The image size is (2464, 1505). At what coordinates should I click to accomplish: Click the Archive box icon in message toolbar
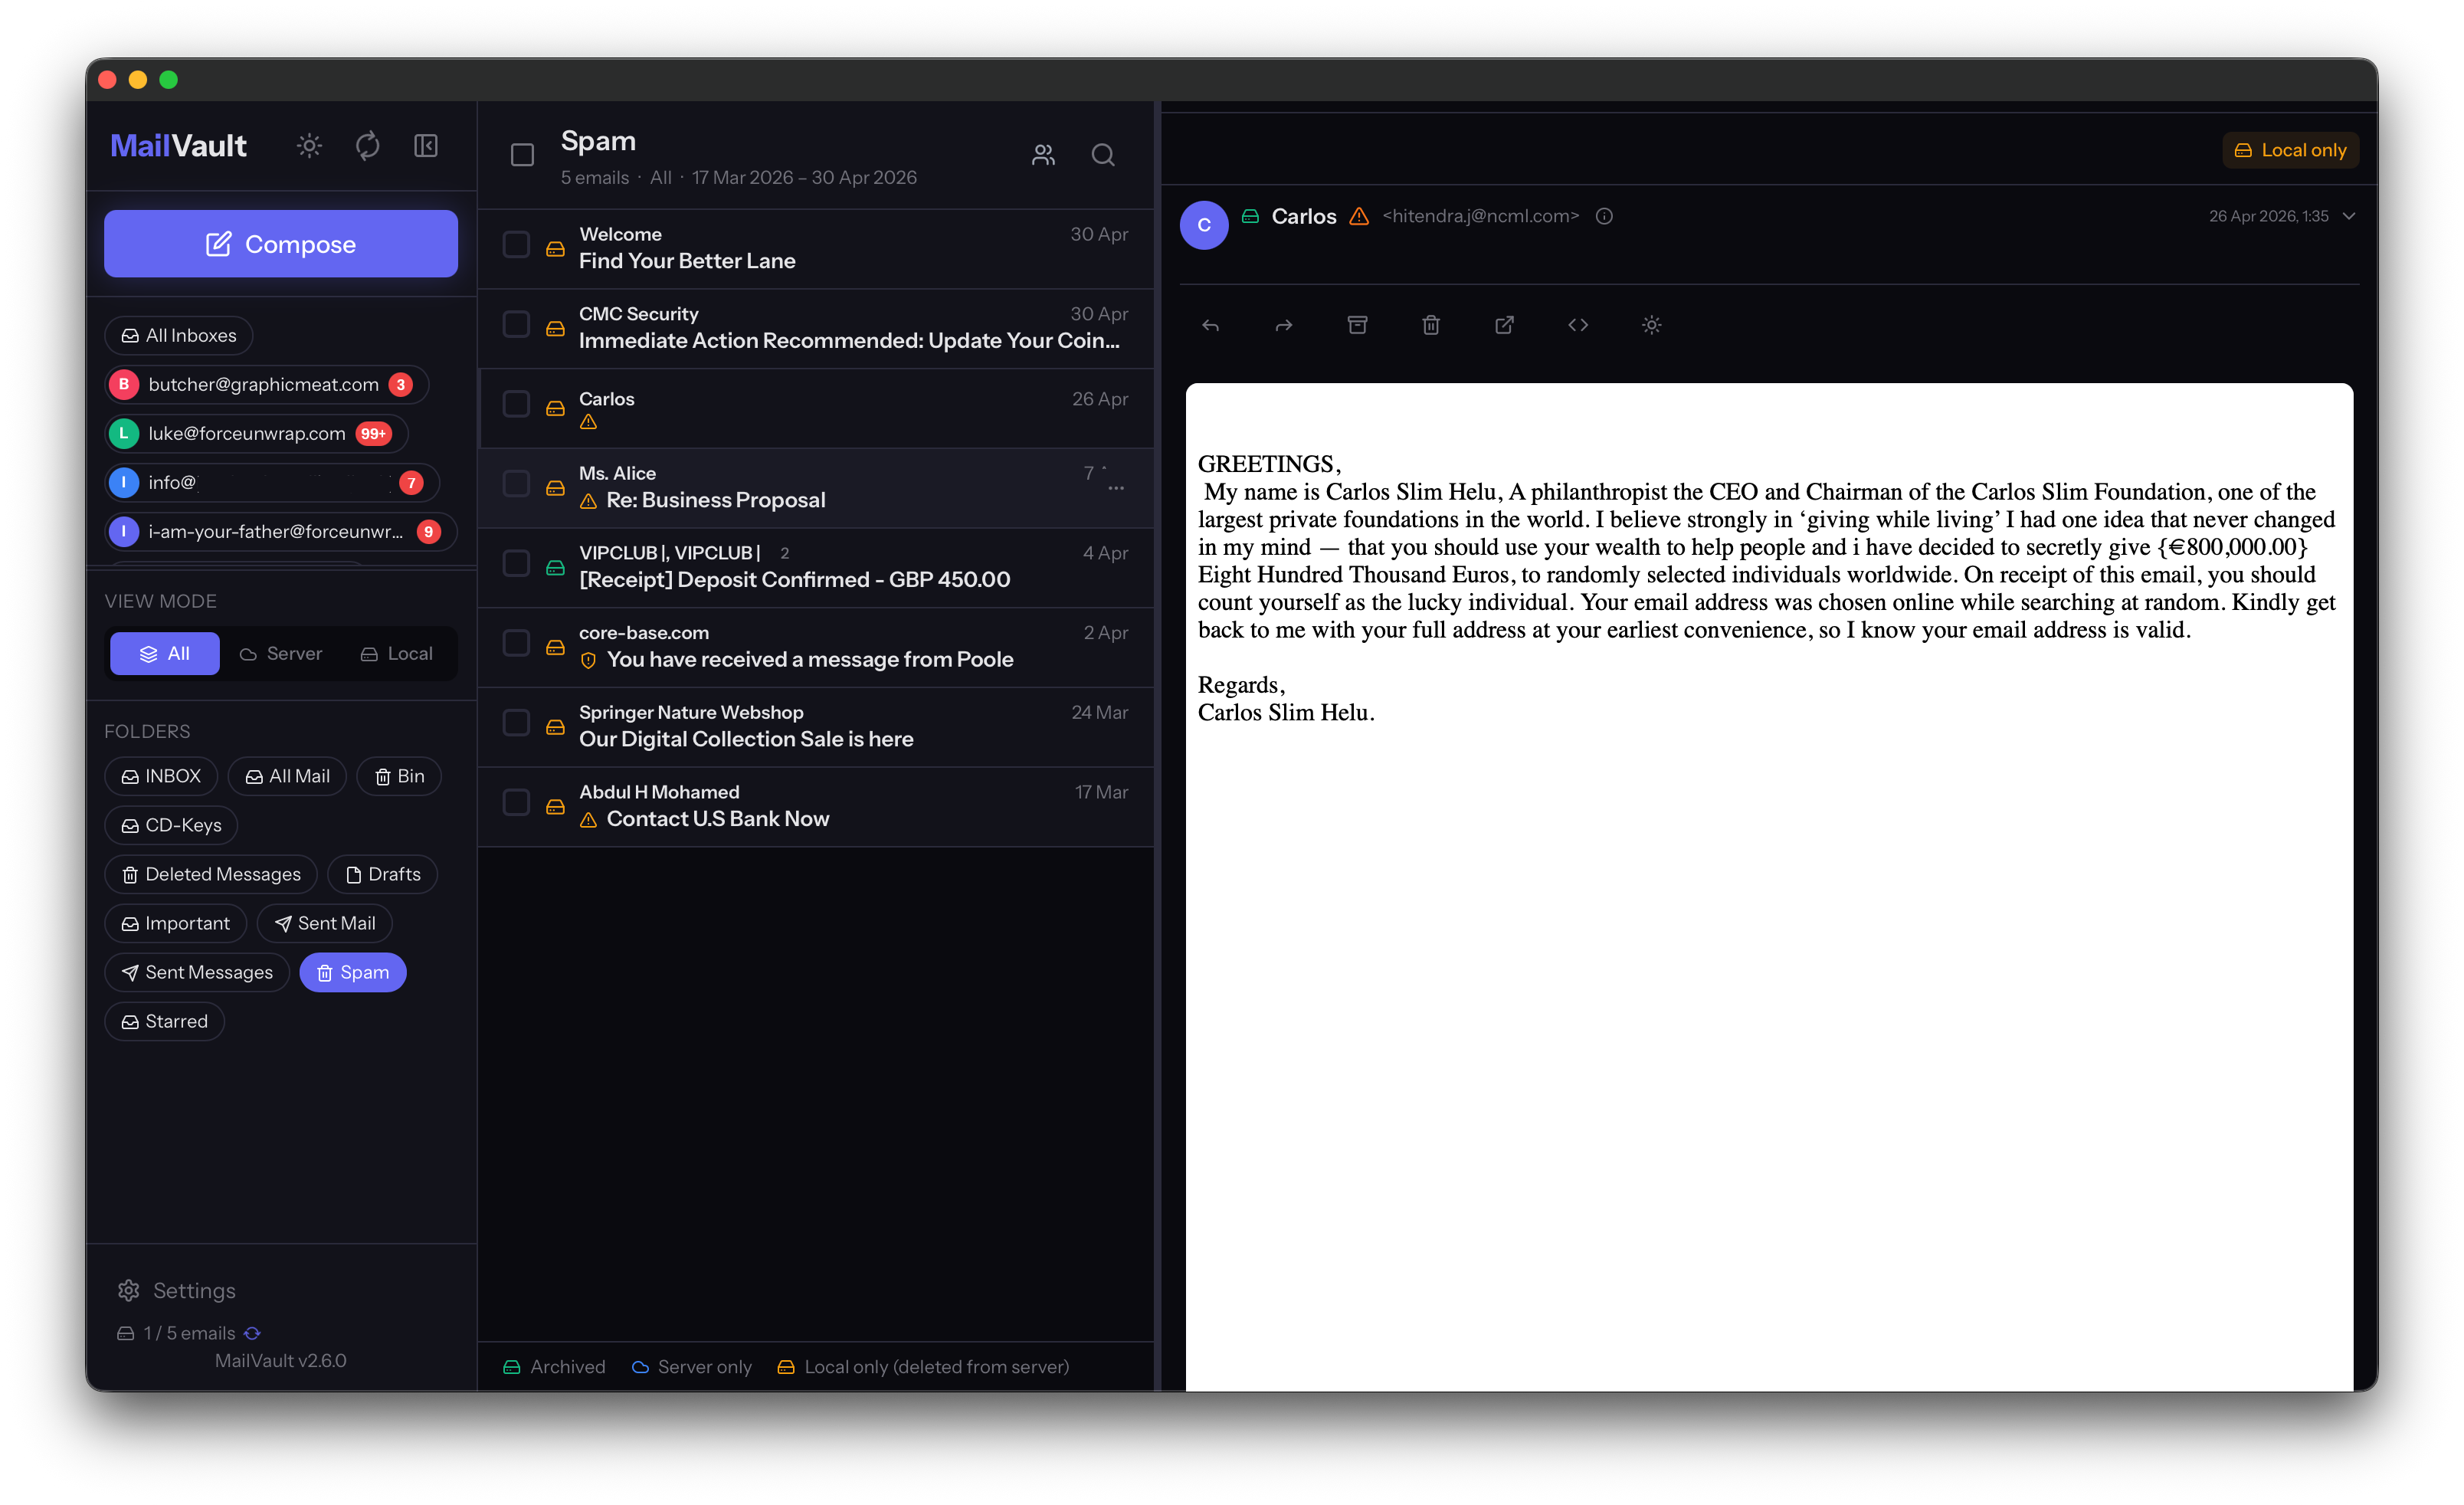click(x=1357, y=325)
